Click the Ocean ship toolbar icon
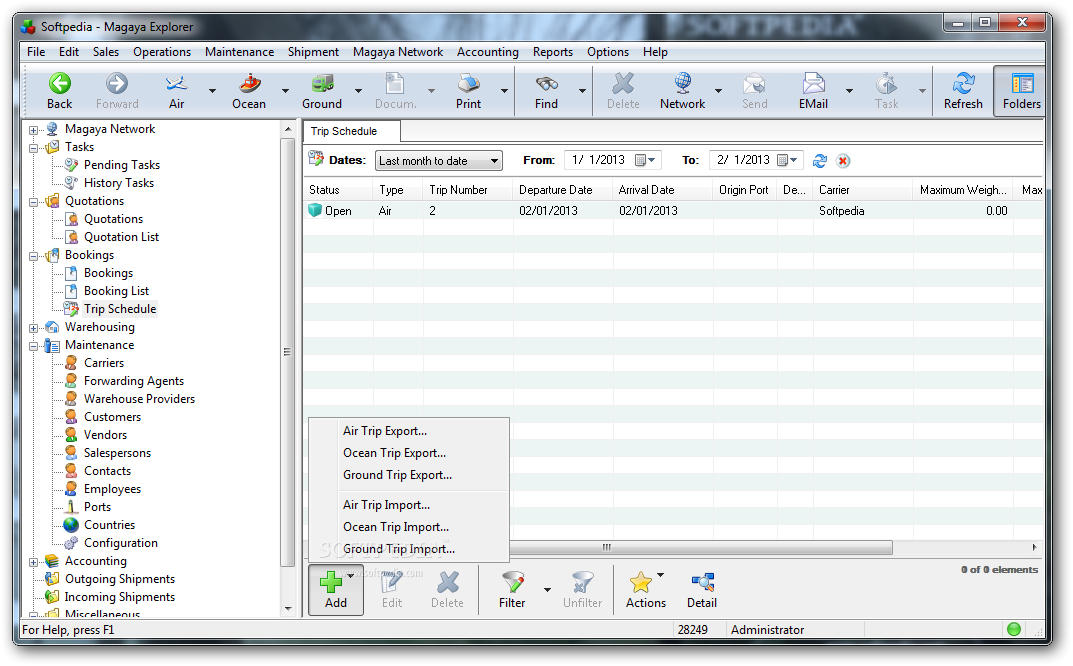This screenshot has height=666, width=1073. coord(249,91)
